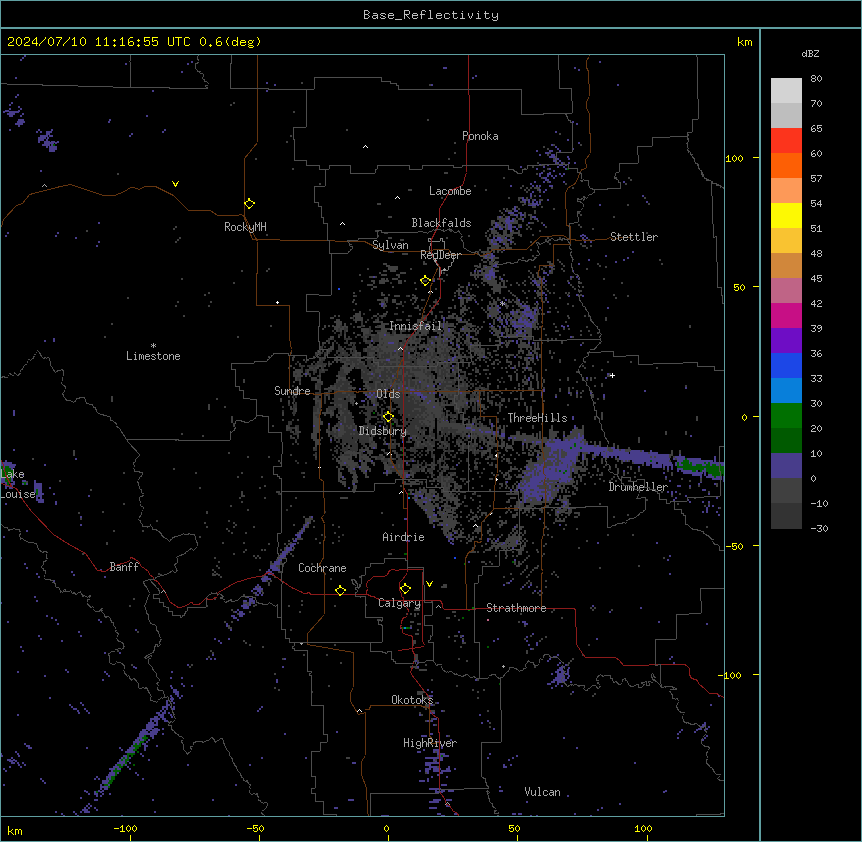Select the 42 dBZ magenta color swatch
Image resolution: width=862 pixels, height=842 pixels.
pyautogui.click(x=786, y=315)
